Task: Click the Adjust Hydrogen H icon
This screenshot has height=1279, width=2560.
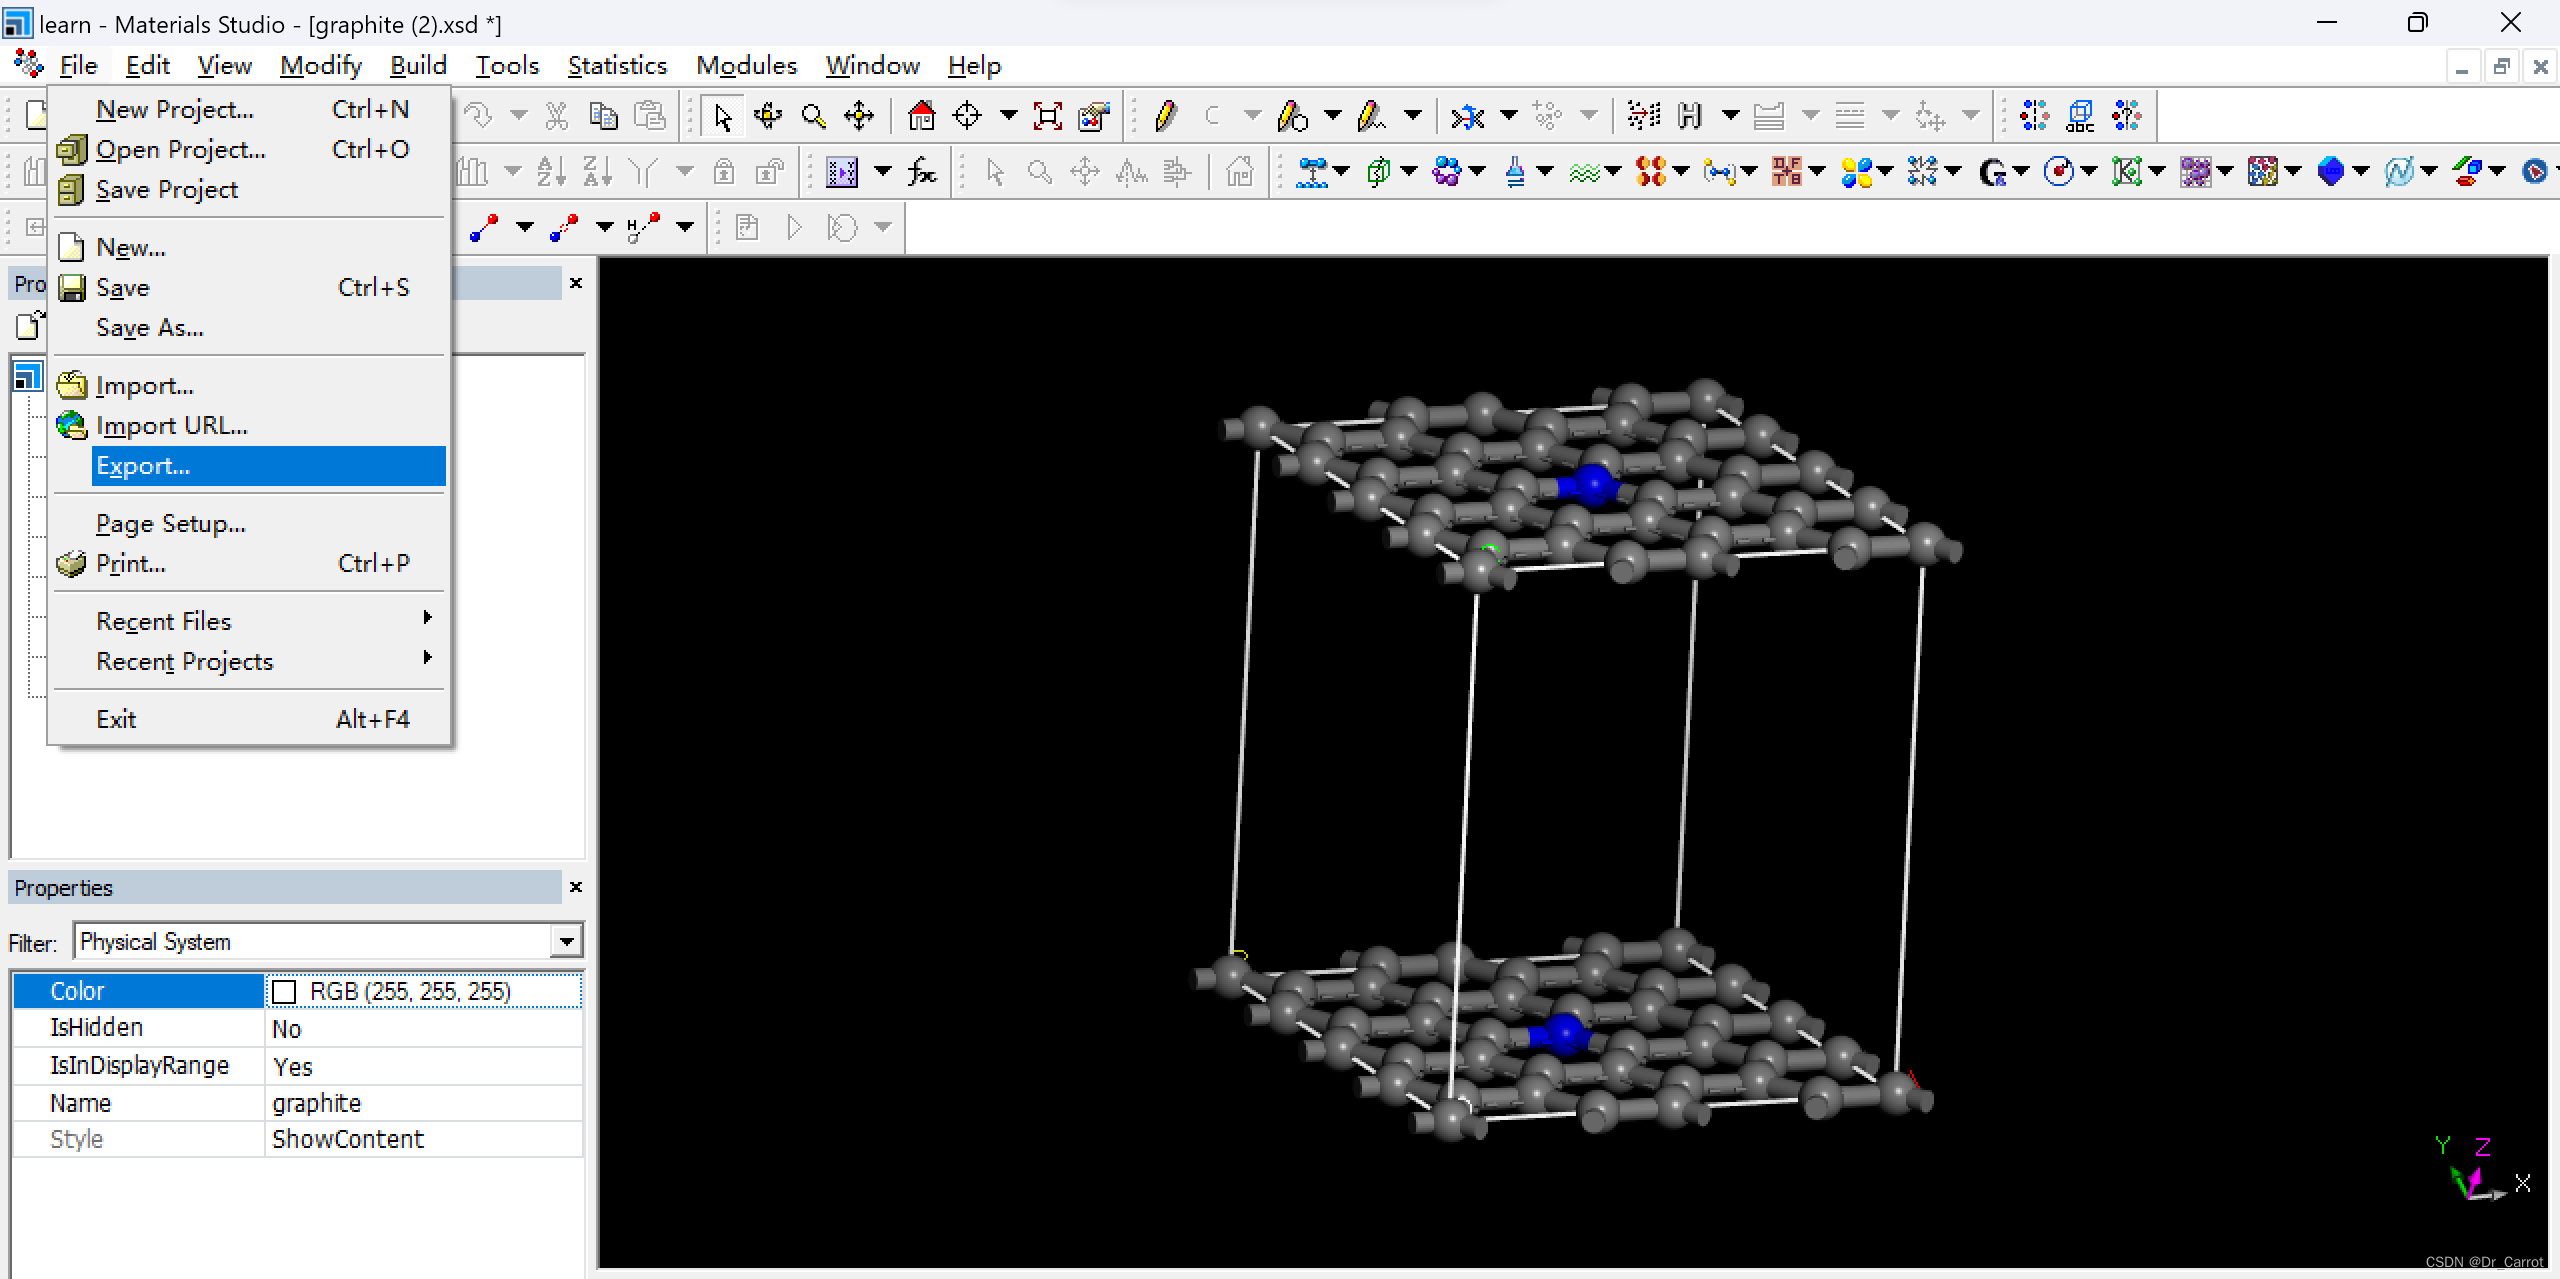Action: click(1690, 117)
